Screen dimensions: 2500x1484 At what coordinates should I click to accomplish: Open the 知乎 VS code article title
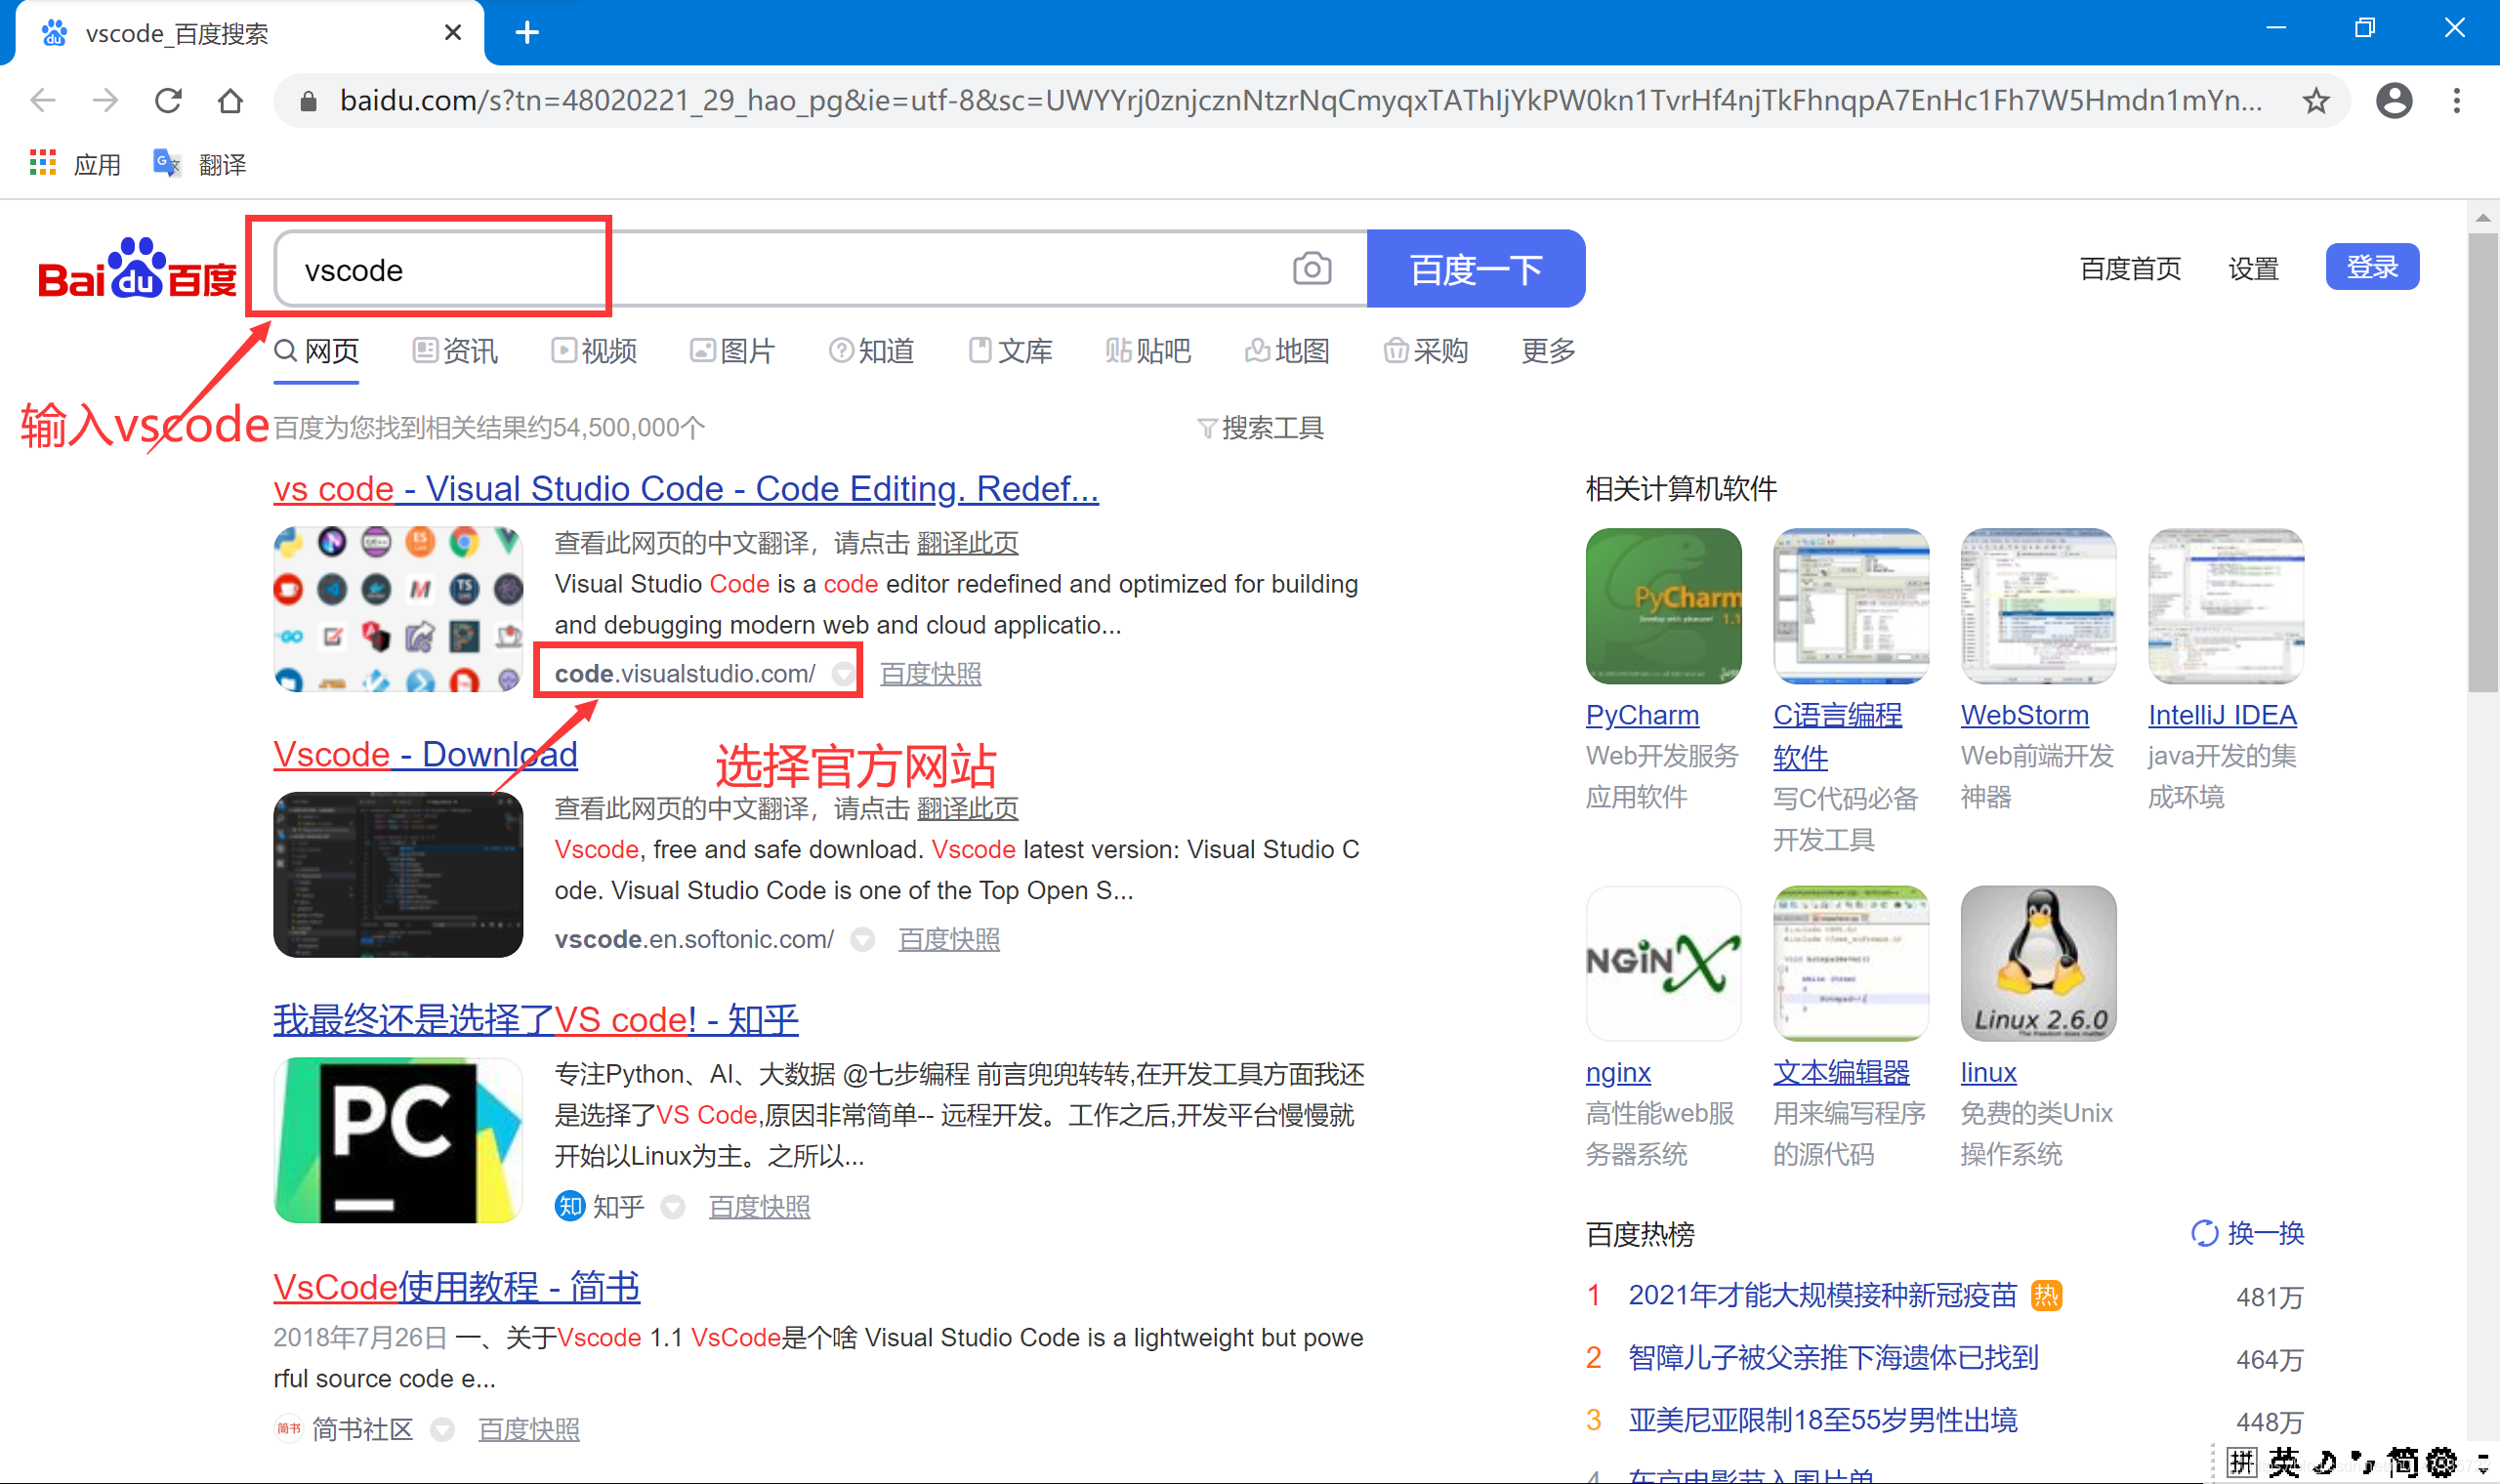click(536, 1020)
